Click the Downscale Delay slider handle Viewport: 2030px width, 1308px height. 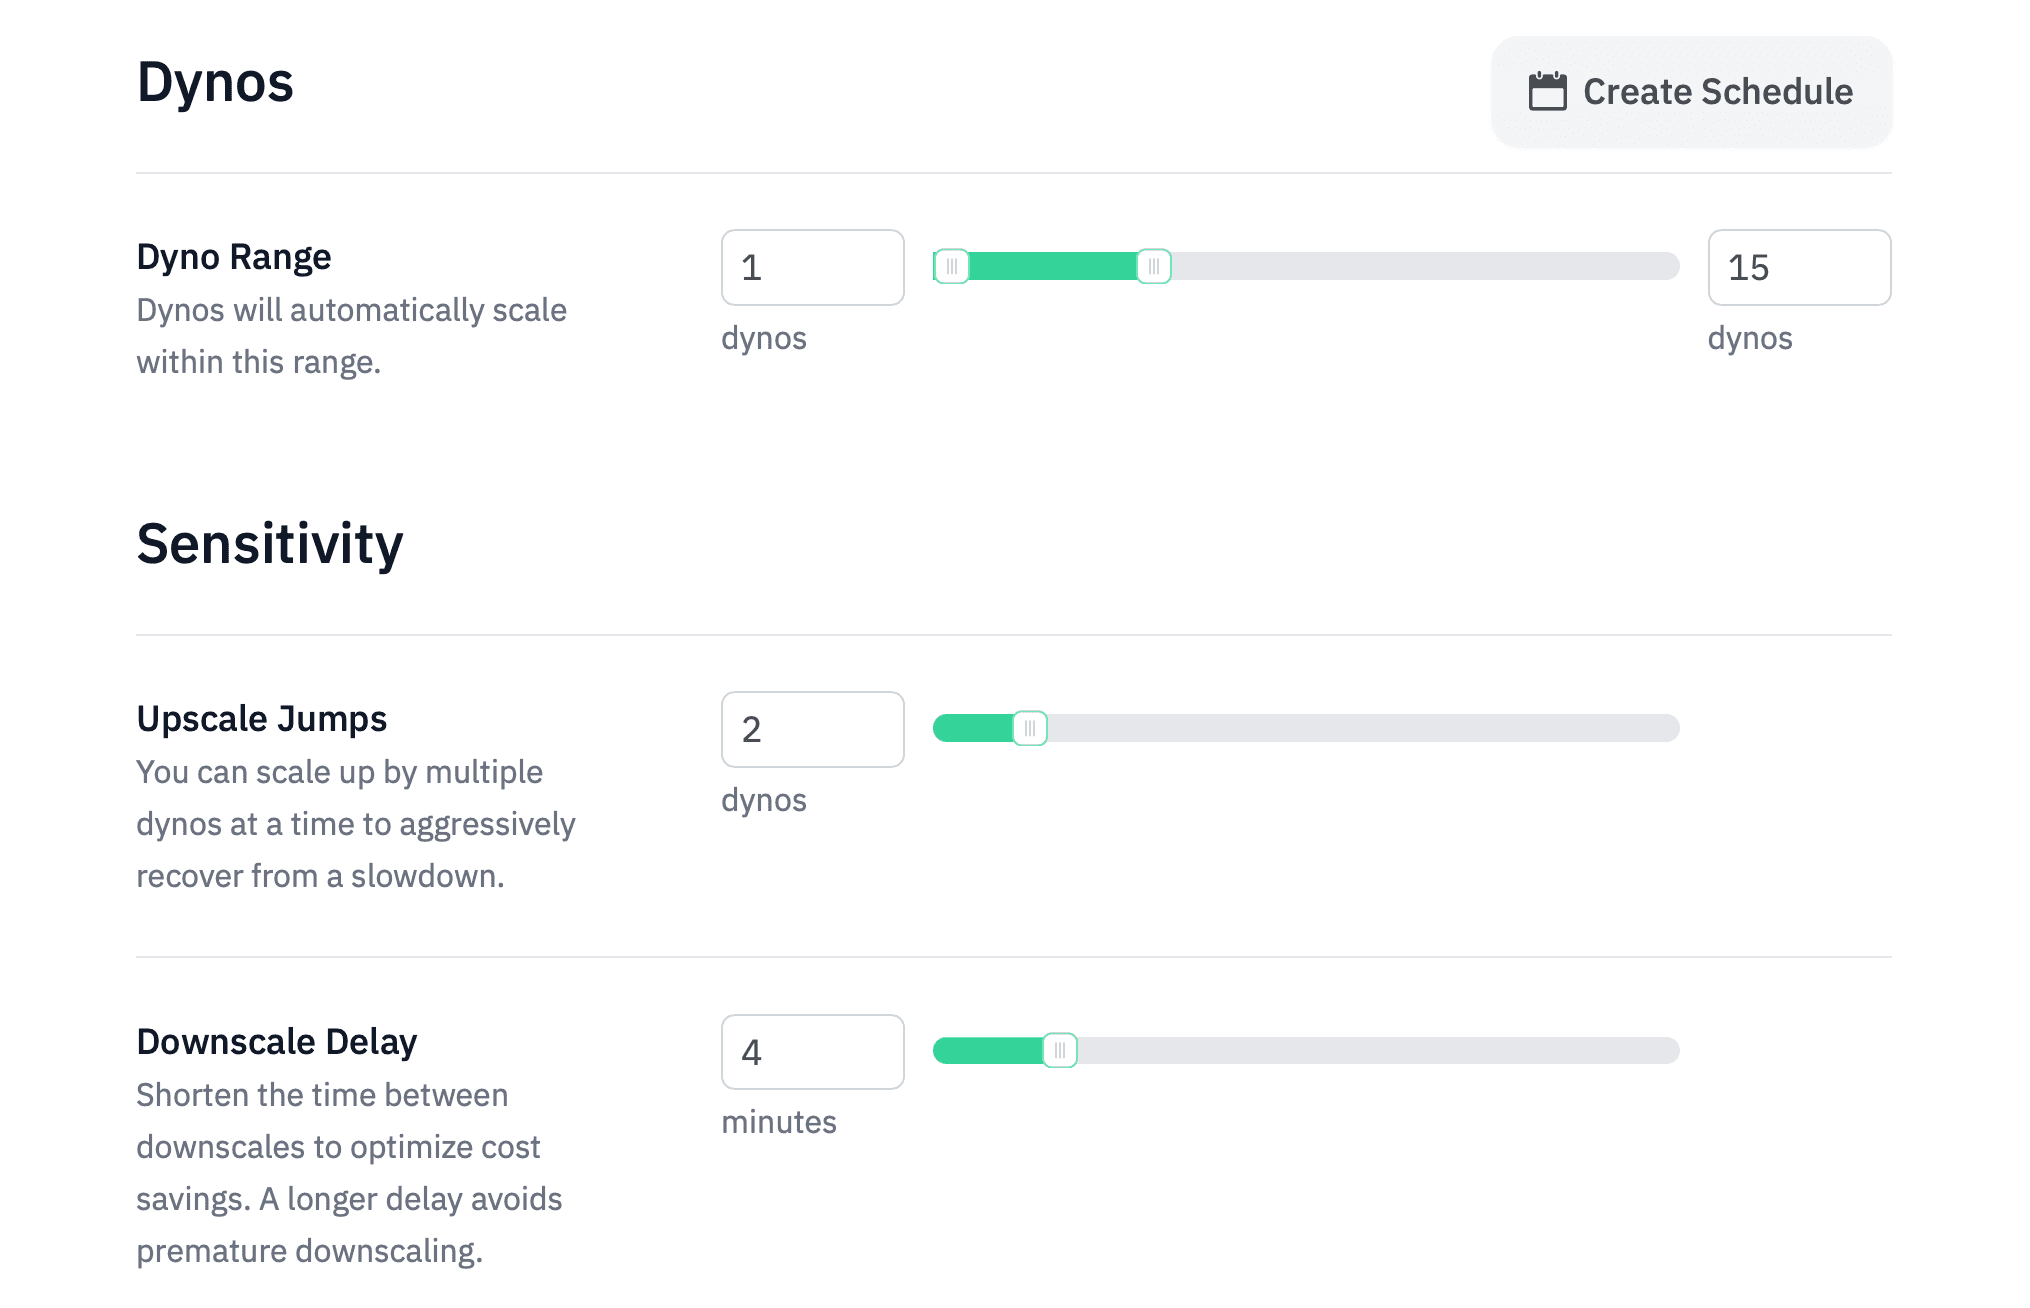pyautogui.click(x=1060, y=1050)
